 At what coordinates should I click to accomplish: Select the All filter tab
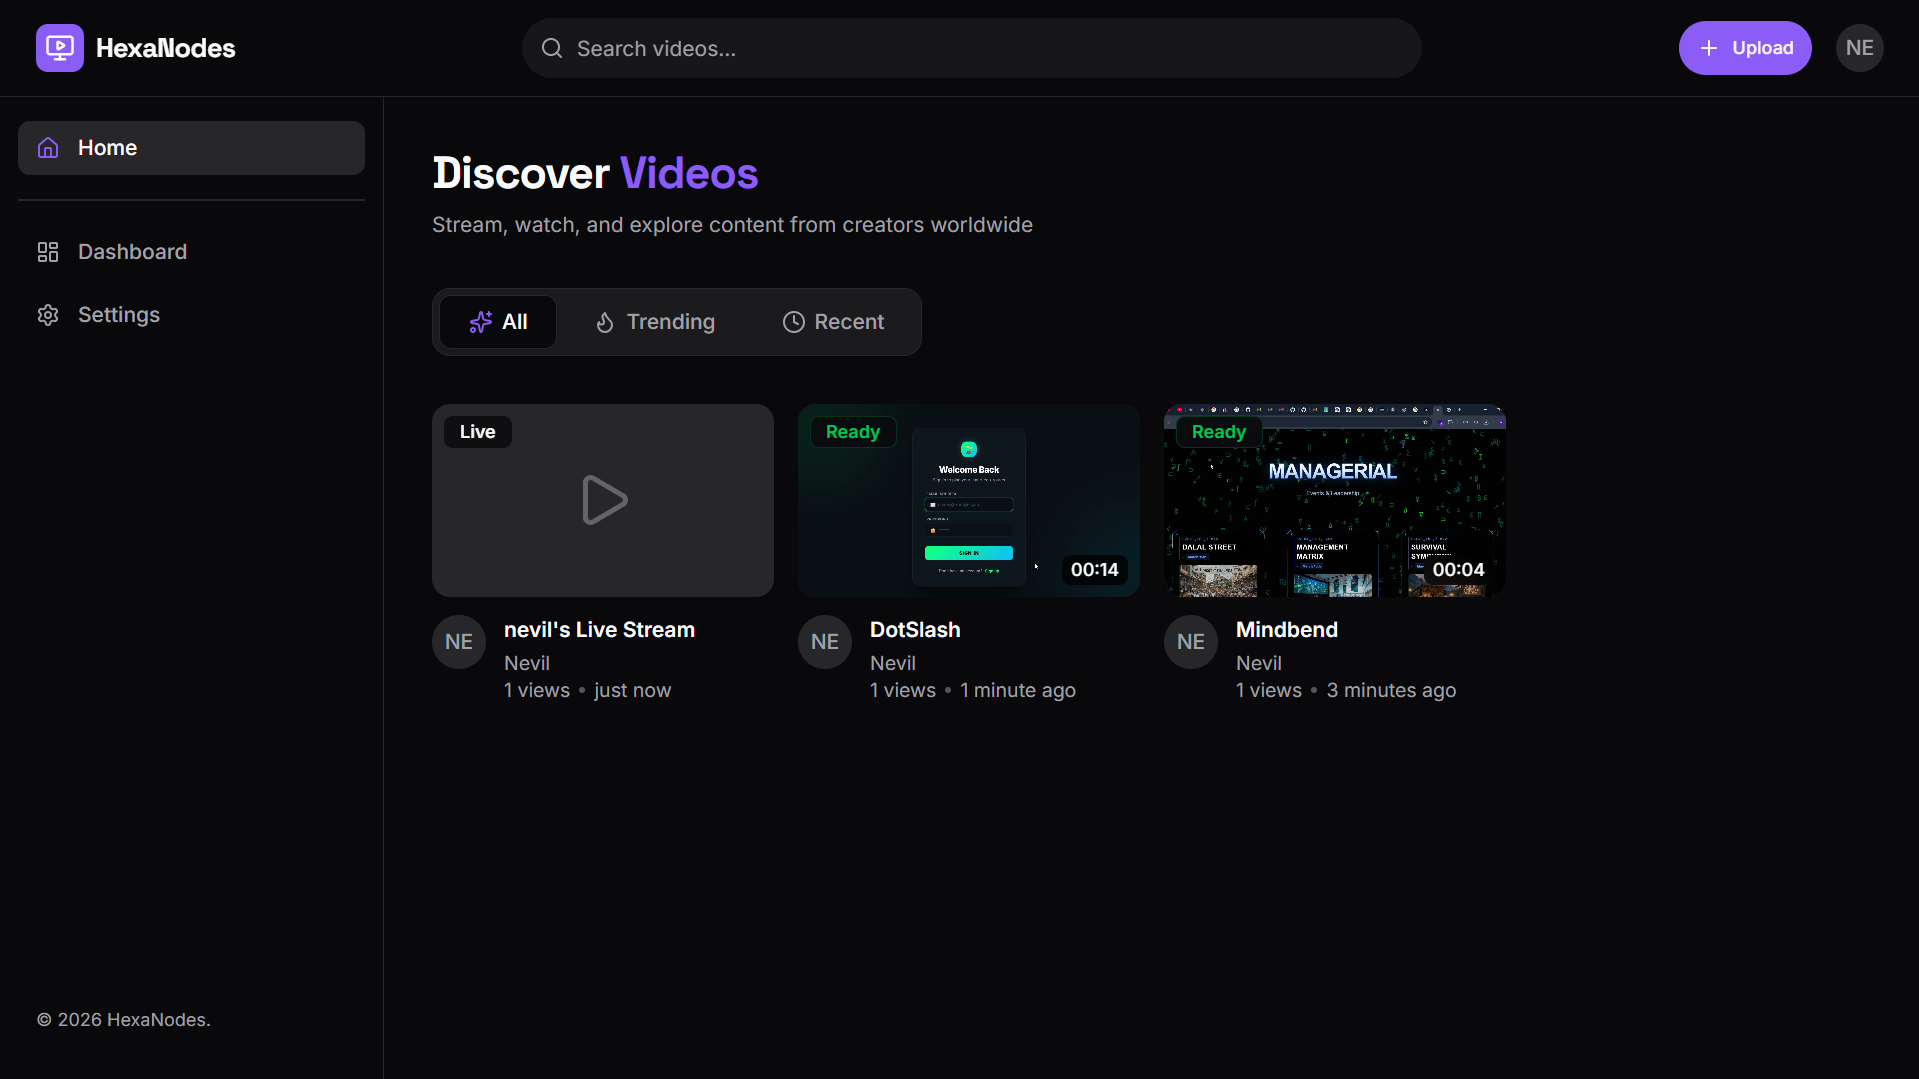[x=498, y=322]
